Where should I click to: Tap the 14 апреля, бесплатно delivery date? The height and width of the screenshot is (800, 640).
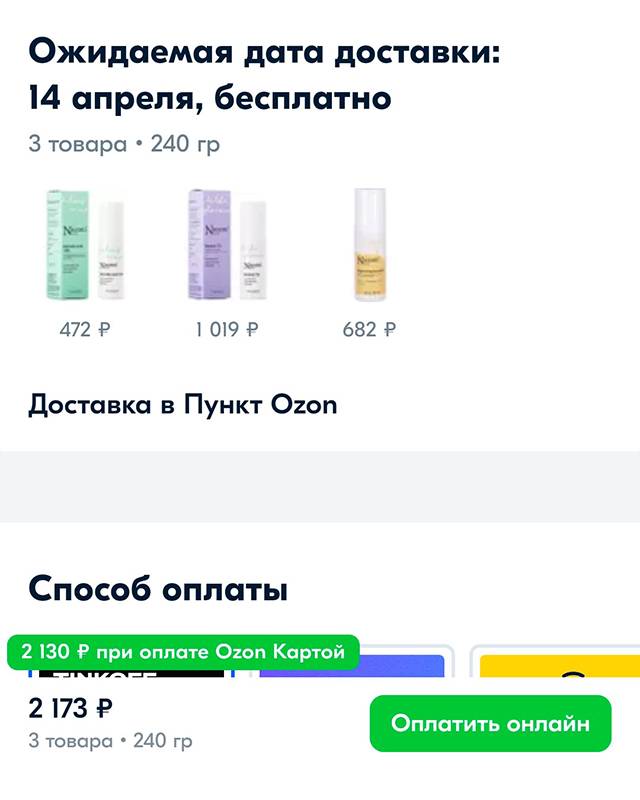210,98
